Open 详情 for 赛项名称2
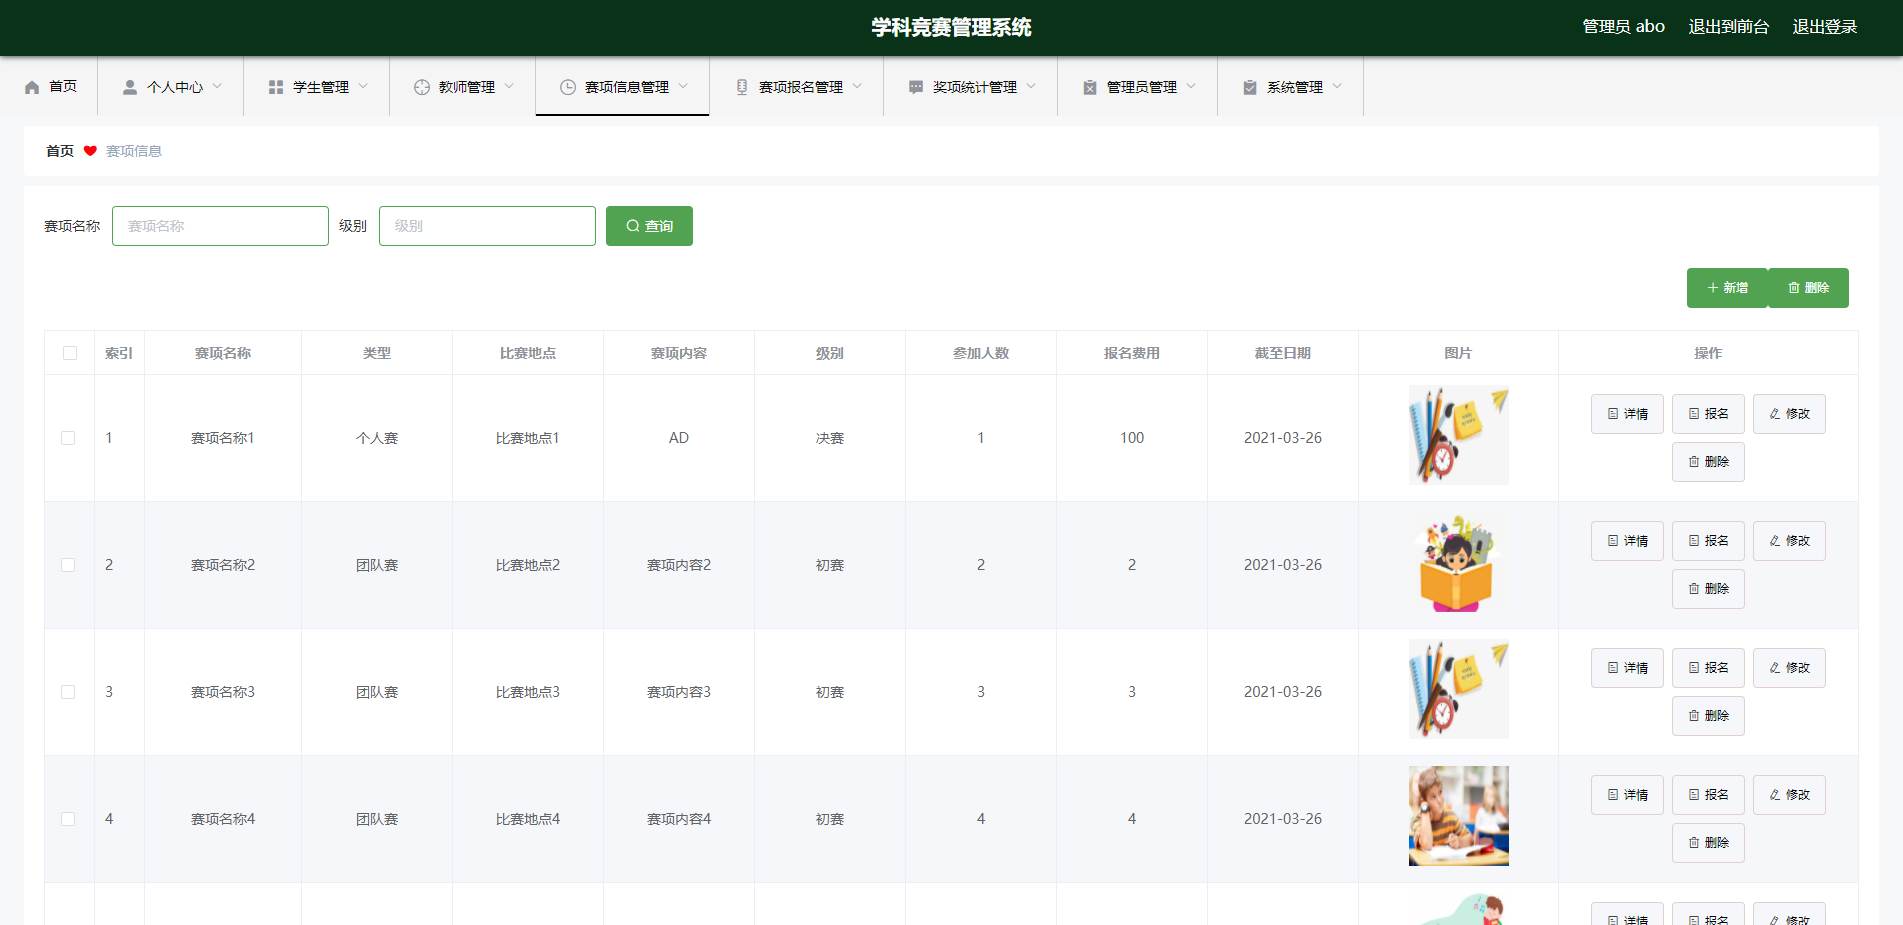 pyautogui.click(x=1627, y=541)
